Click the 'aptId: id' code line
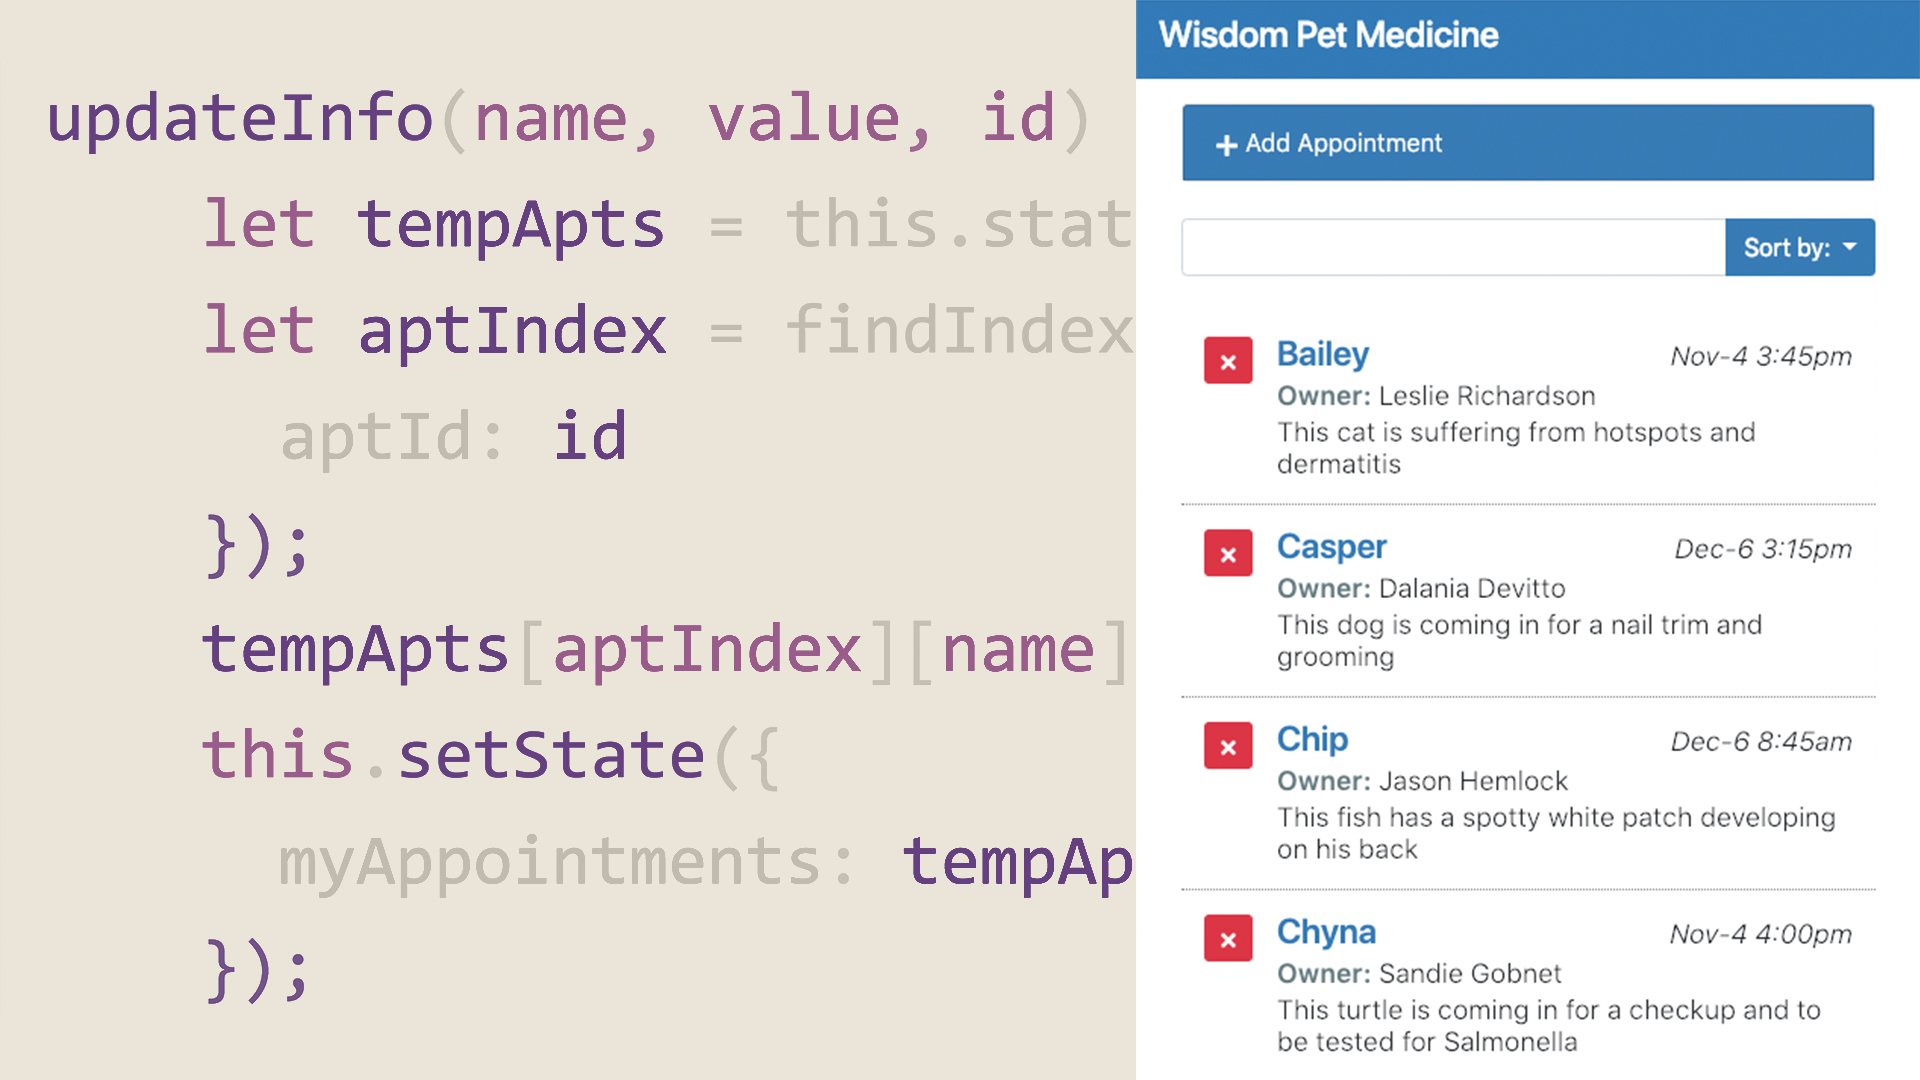Viewport: 1920px width, 1080px height. [454, 437]
